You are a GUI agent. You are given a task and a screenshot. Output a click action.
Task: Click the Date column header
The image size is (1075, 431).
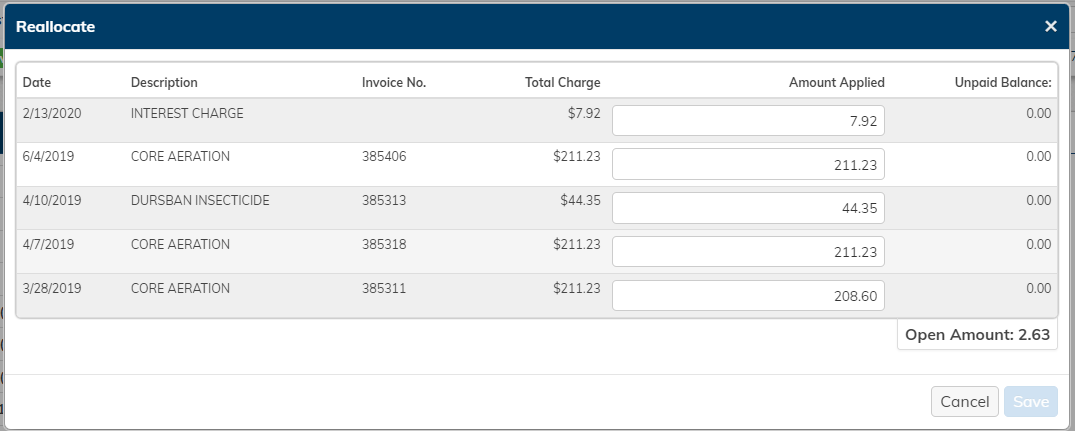36,82
